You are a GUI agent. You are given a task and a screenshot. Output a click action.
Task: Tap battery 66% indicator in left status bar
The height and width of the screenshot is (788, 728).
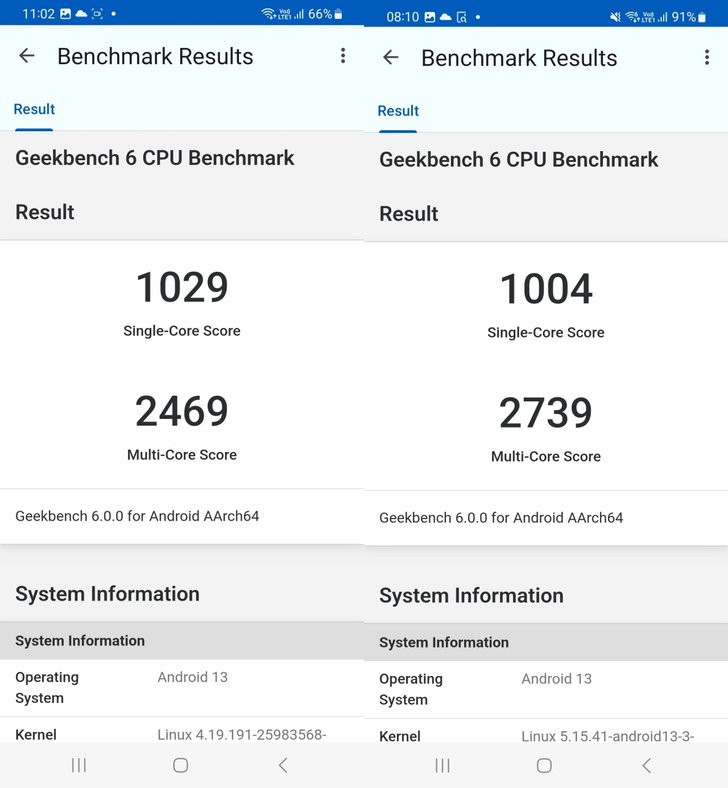tap(325, 14)
